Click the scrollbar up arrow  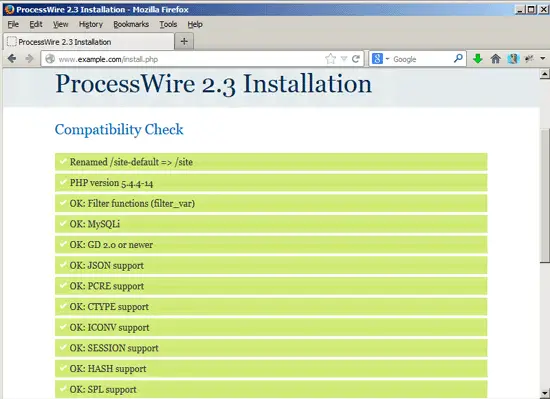544,74
